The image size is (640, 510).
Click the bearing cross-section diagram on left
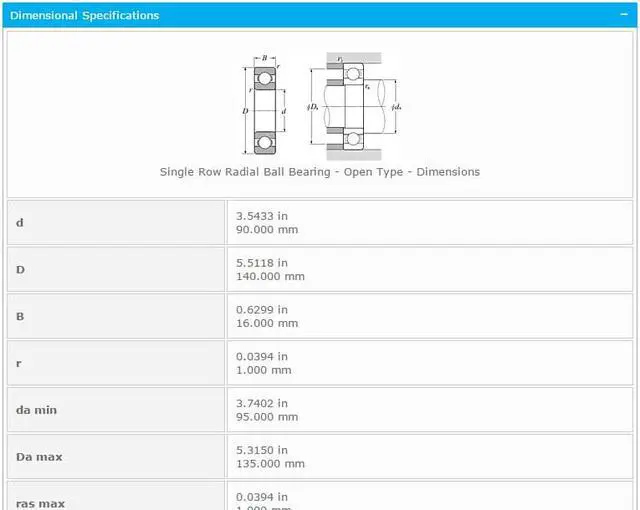click(264, 105)
